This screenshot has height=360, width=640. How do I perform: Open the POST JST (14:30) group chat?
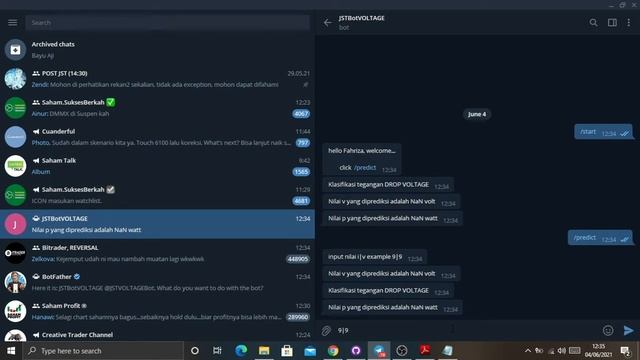pyautogui.click(x=157, y=79)
